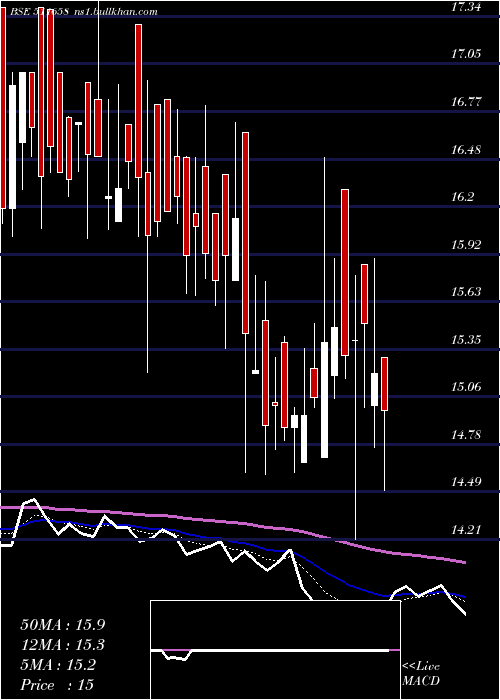This screenshot has width=500, height=700.
Task: Click the 16.48 price axis label
Action: pyautogui.click(x=466, y=150)
